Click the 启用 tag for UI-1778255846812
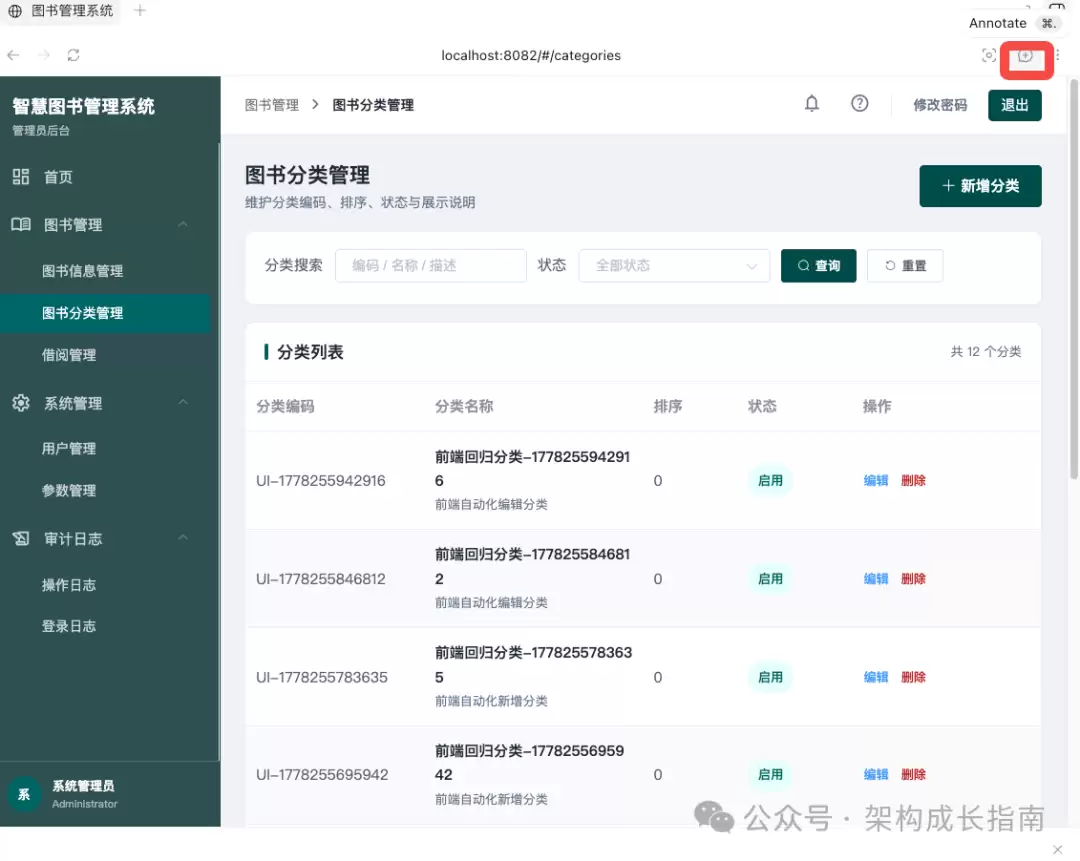 (x=770, y=579)
